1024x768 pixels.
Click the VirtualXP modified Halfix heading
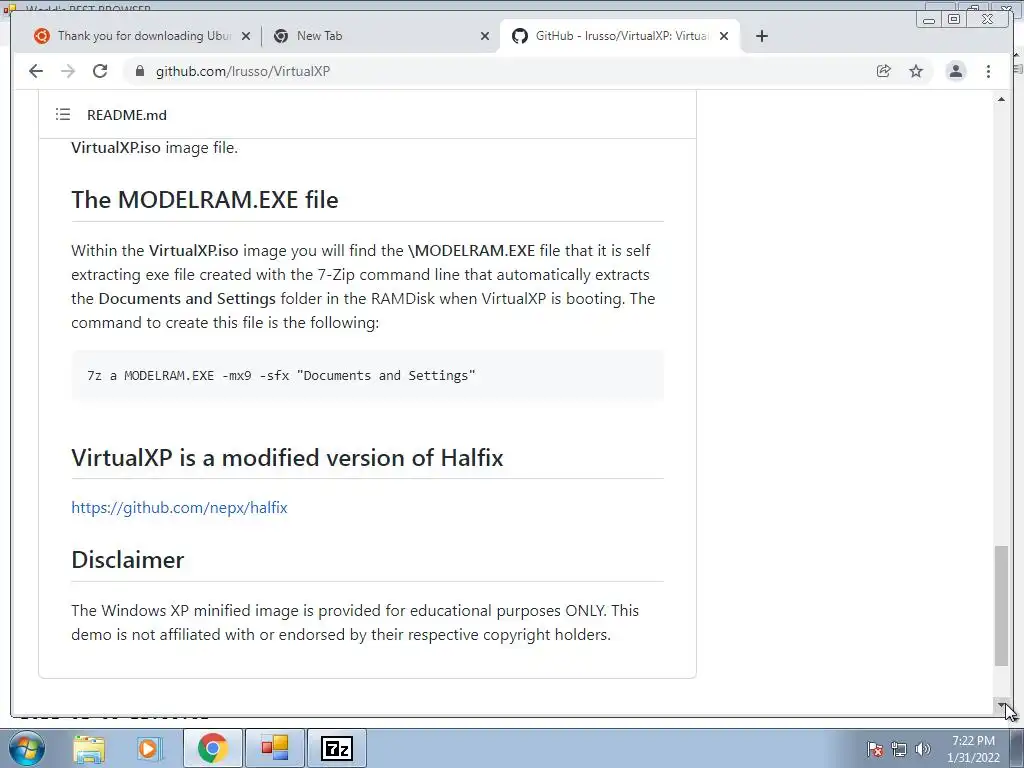(x=287, y=458)
